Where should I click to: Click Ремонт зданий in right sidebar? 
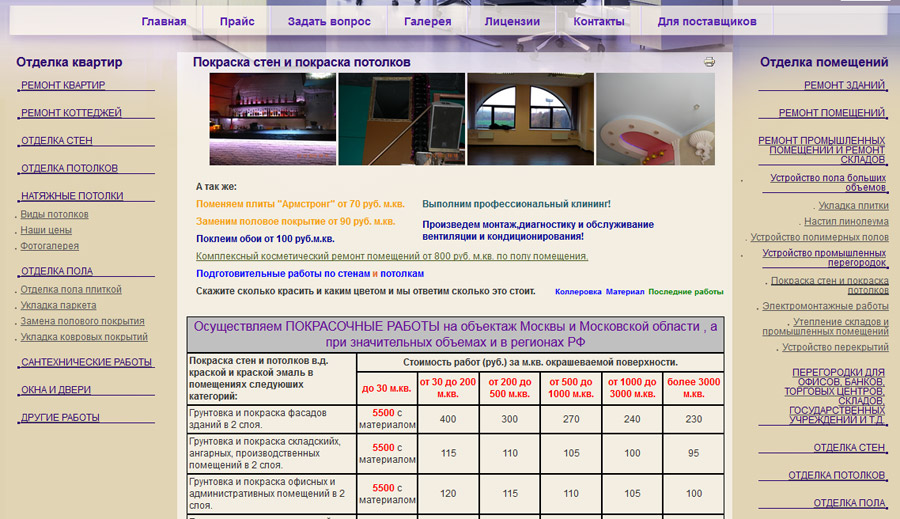[844, 86]
